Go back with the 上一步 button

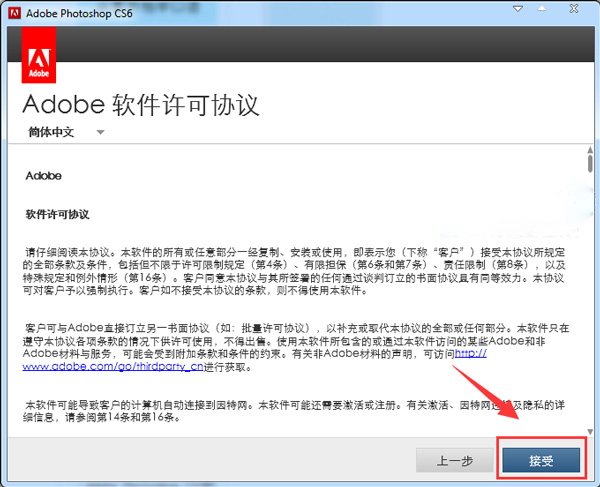pos(455,460)
